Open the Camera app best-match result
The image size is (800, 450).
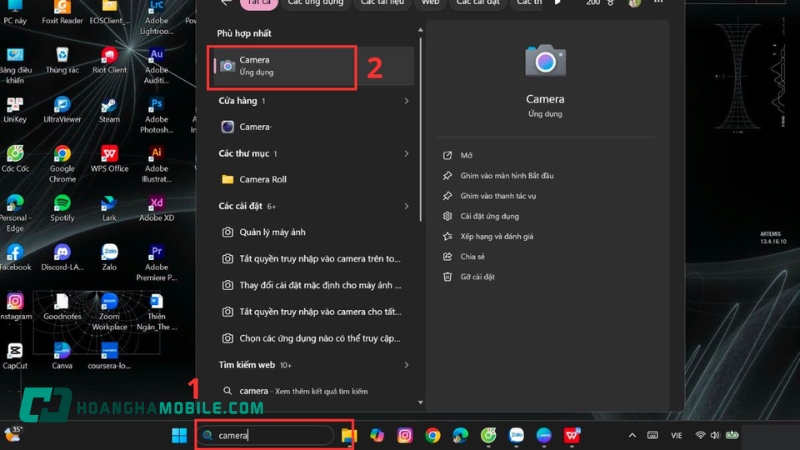[313, 66]
